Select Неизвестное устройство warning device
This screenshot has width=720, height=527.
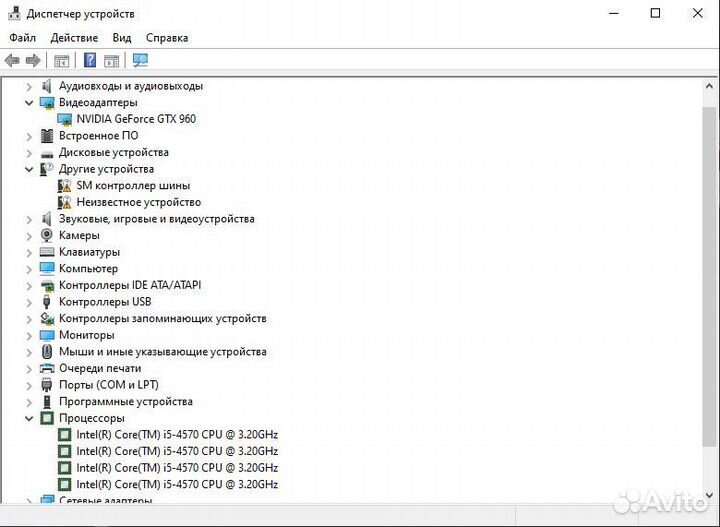click(x=138, y=202)
